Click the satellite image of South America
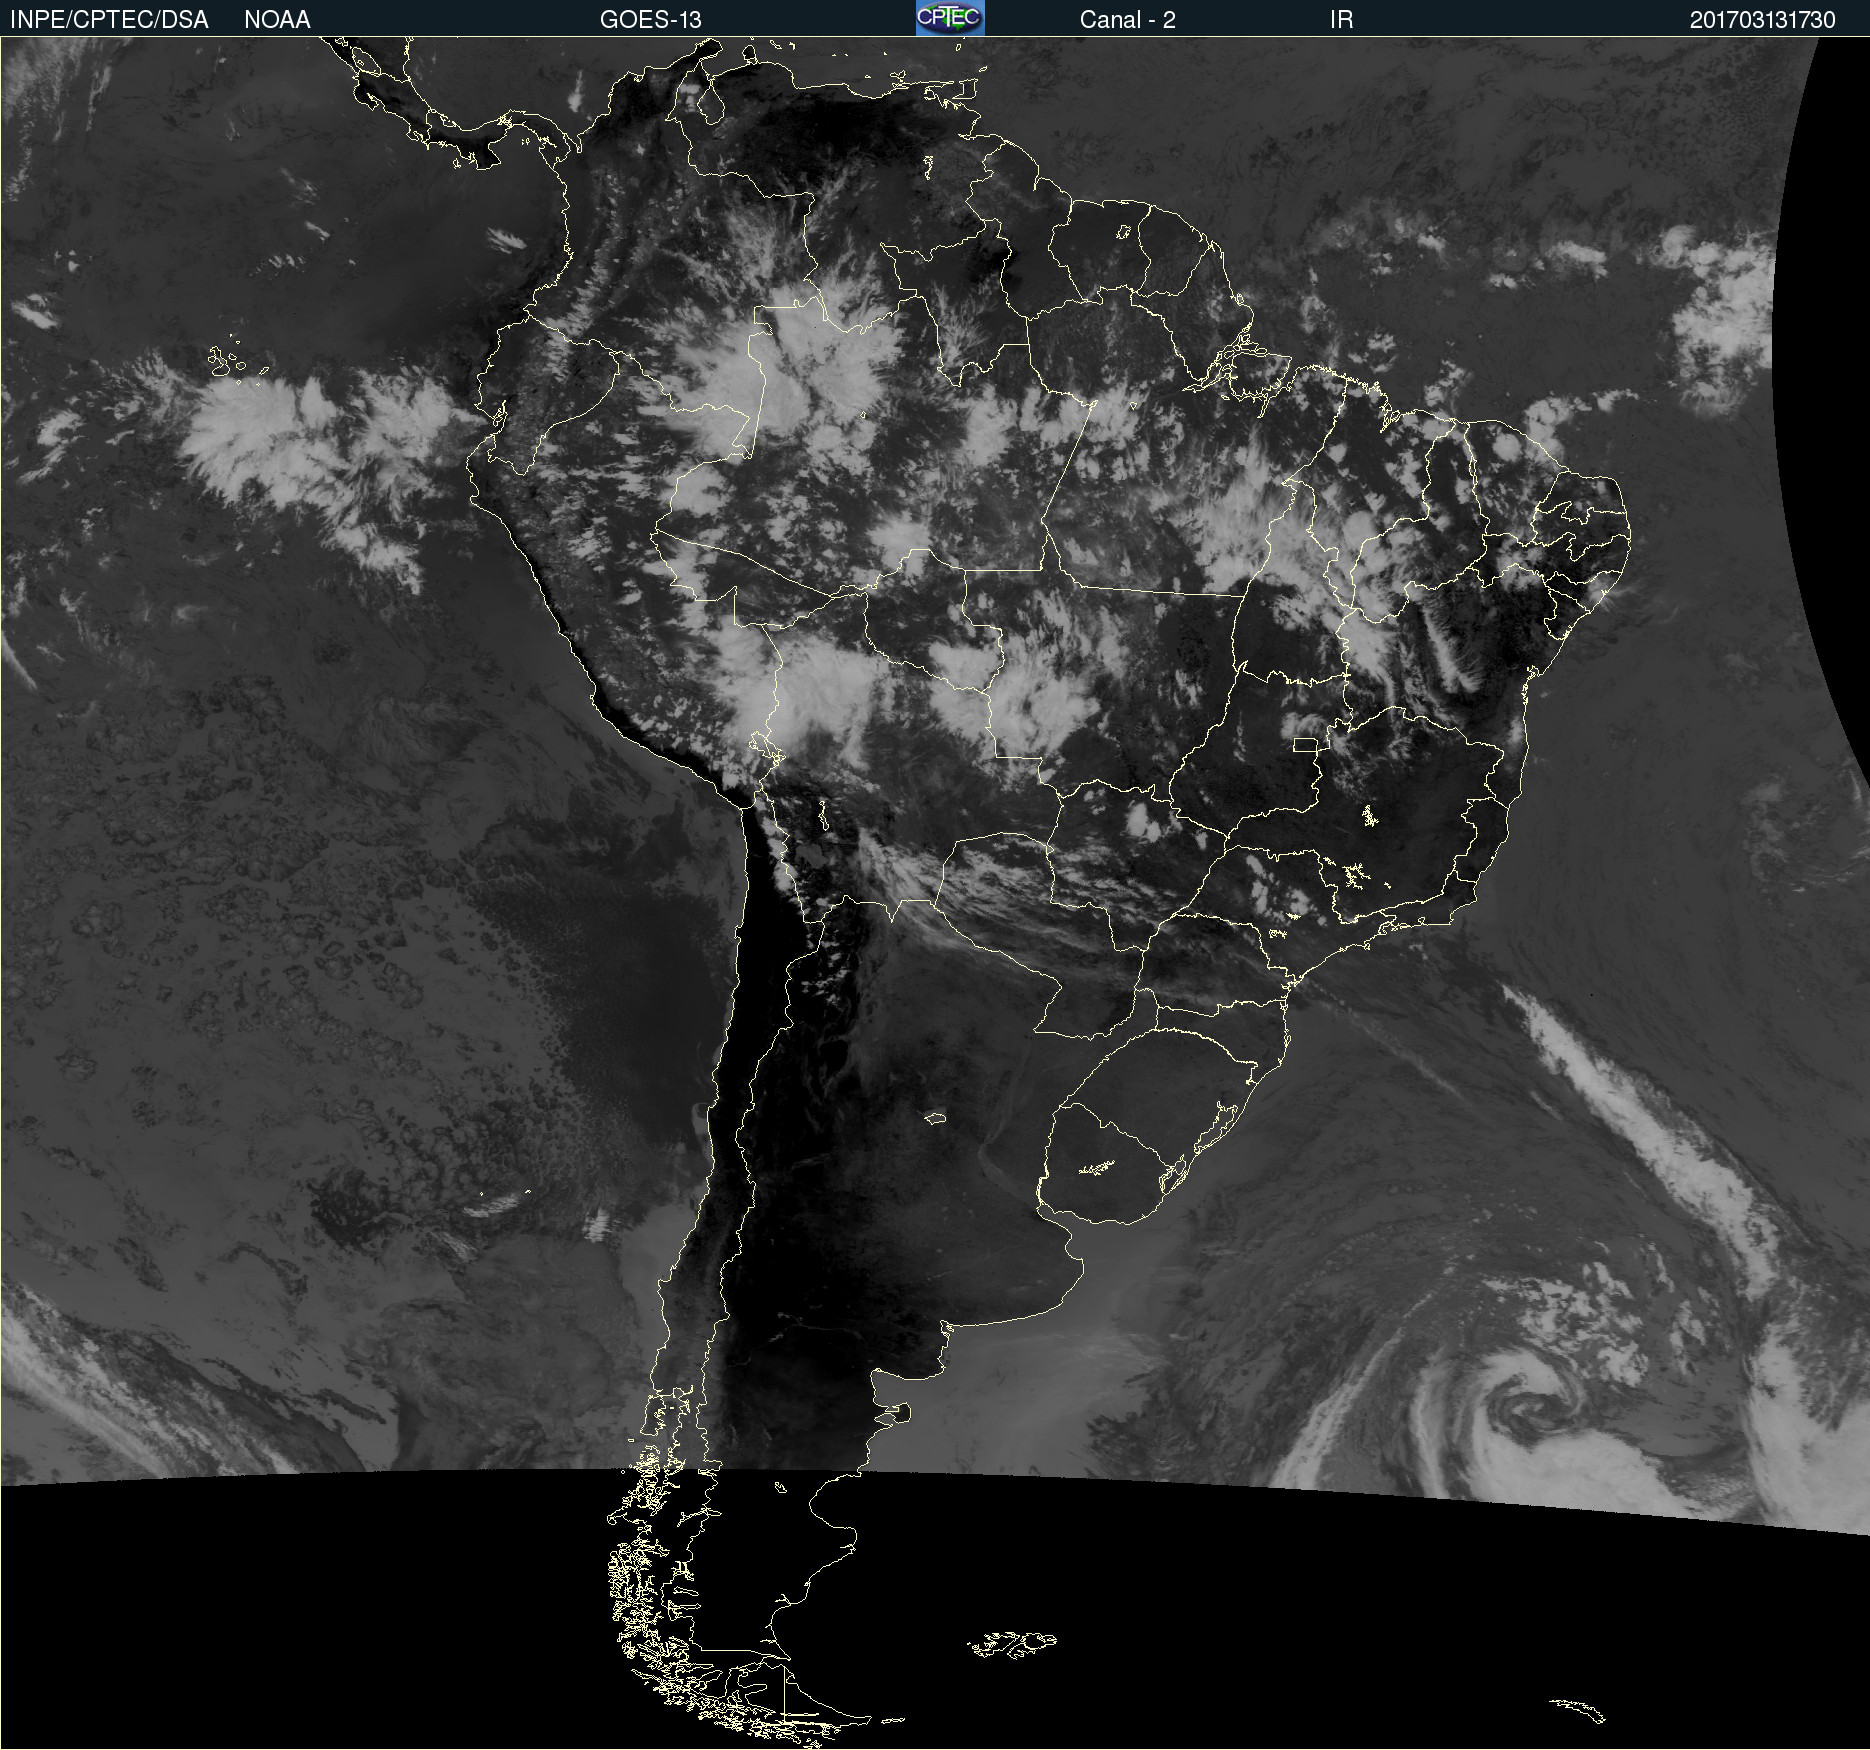1870x1750 pixels. click(935, 893)
